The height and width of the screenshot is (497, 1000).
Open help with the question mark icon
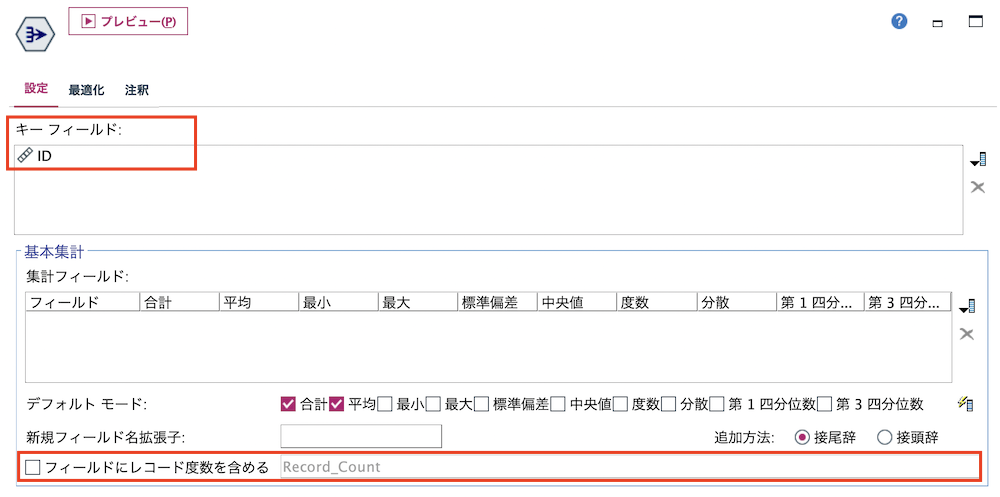click(899, 22)
